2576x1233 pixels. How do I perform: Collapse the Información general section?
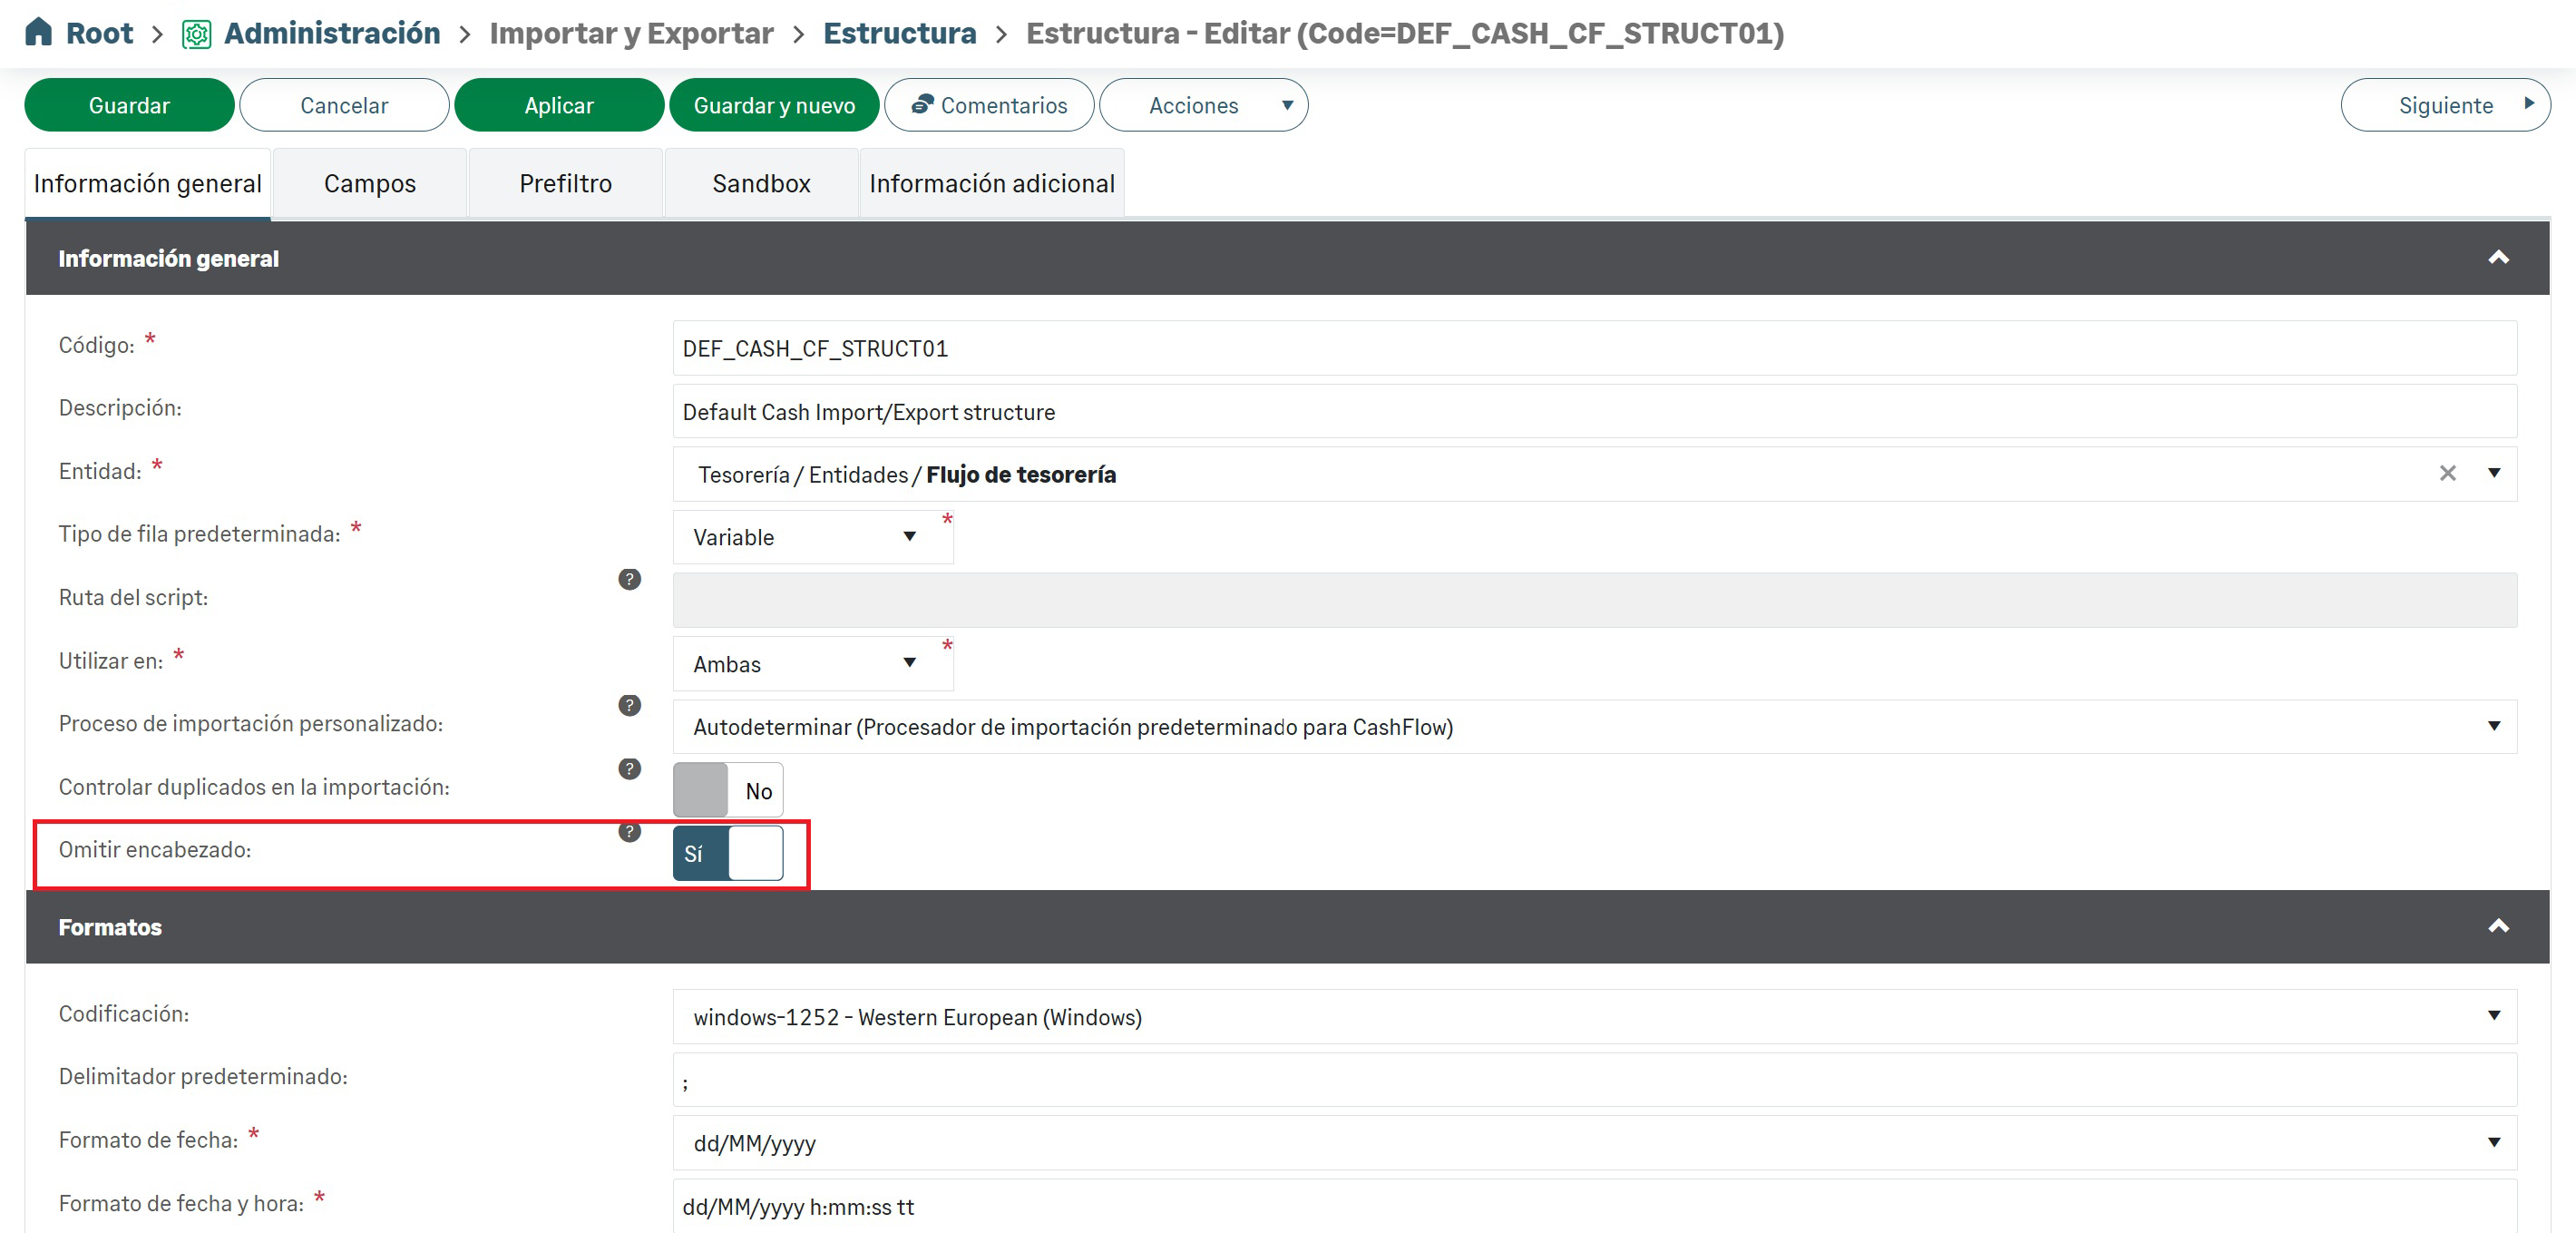tap(2498, 258)
